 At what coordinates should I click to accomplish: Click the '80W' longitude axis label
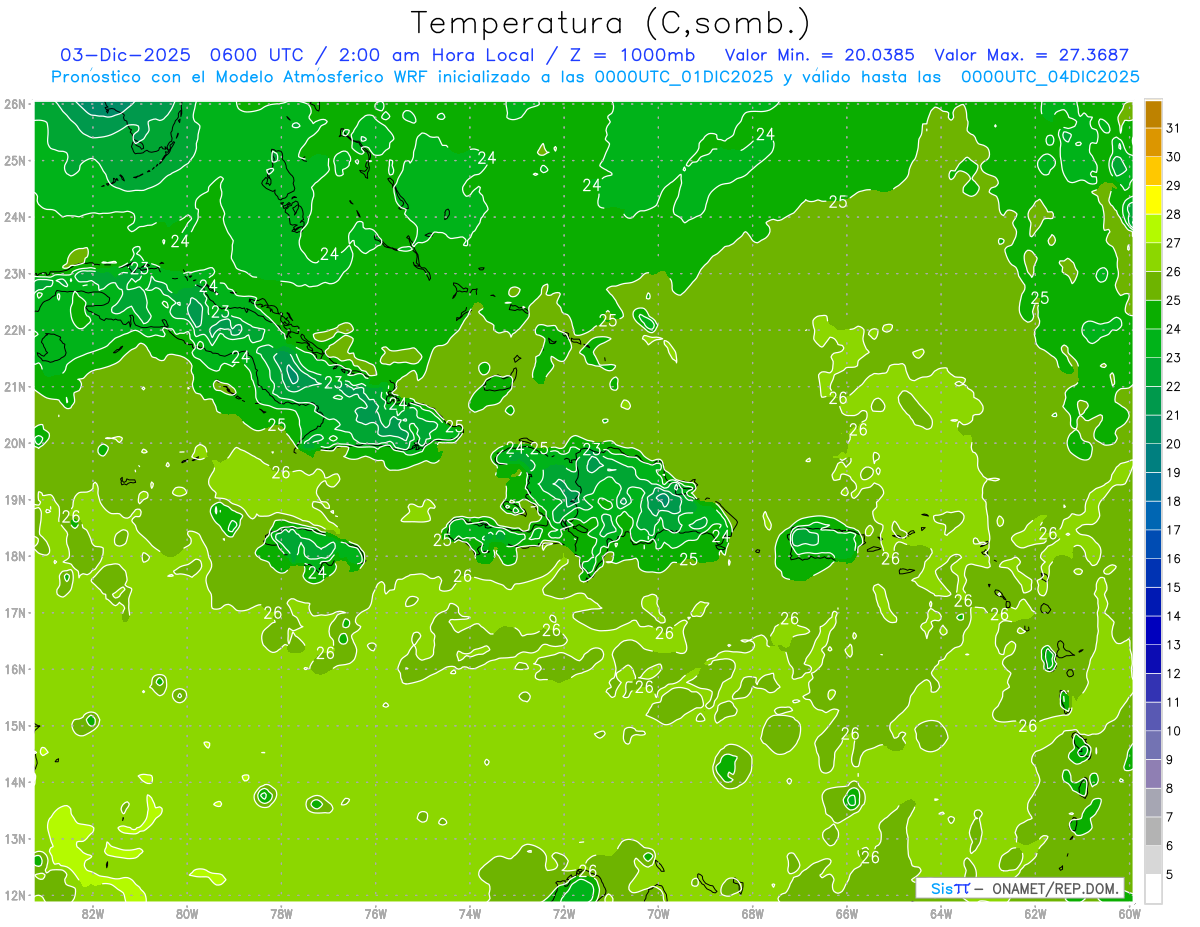coord(187,913)
